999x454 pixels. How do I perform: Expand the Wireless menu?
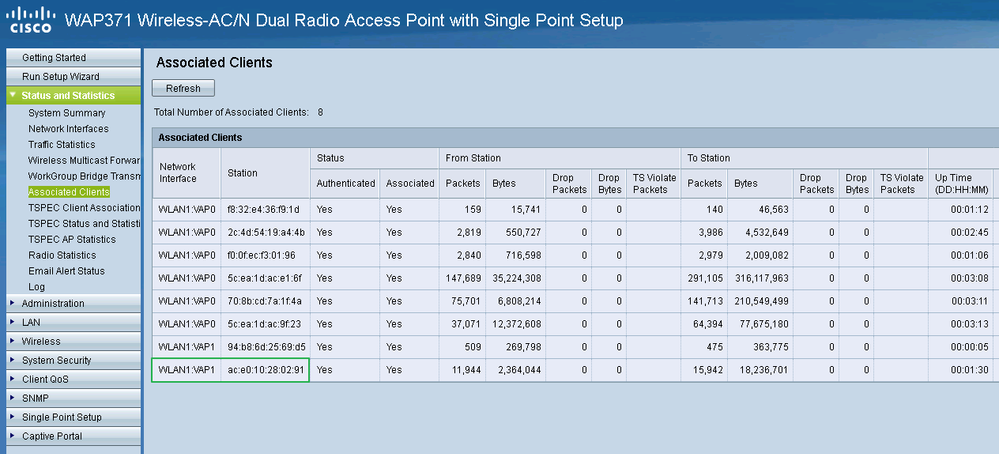[73, 341]
